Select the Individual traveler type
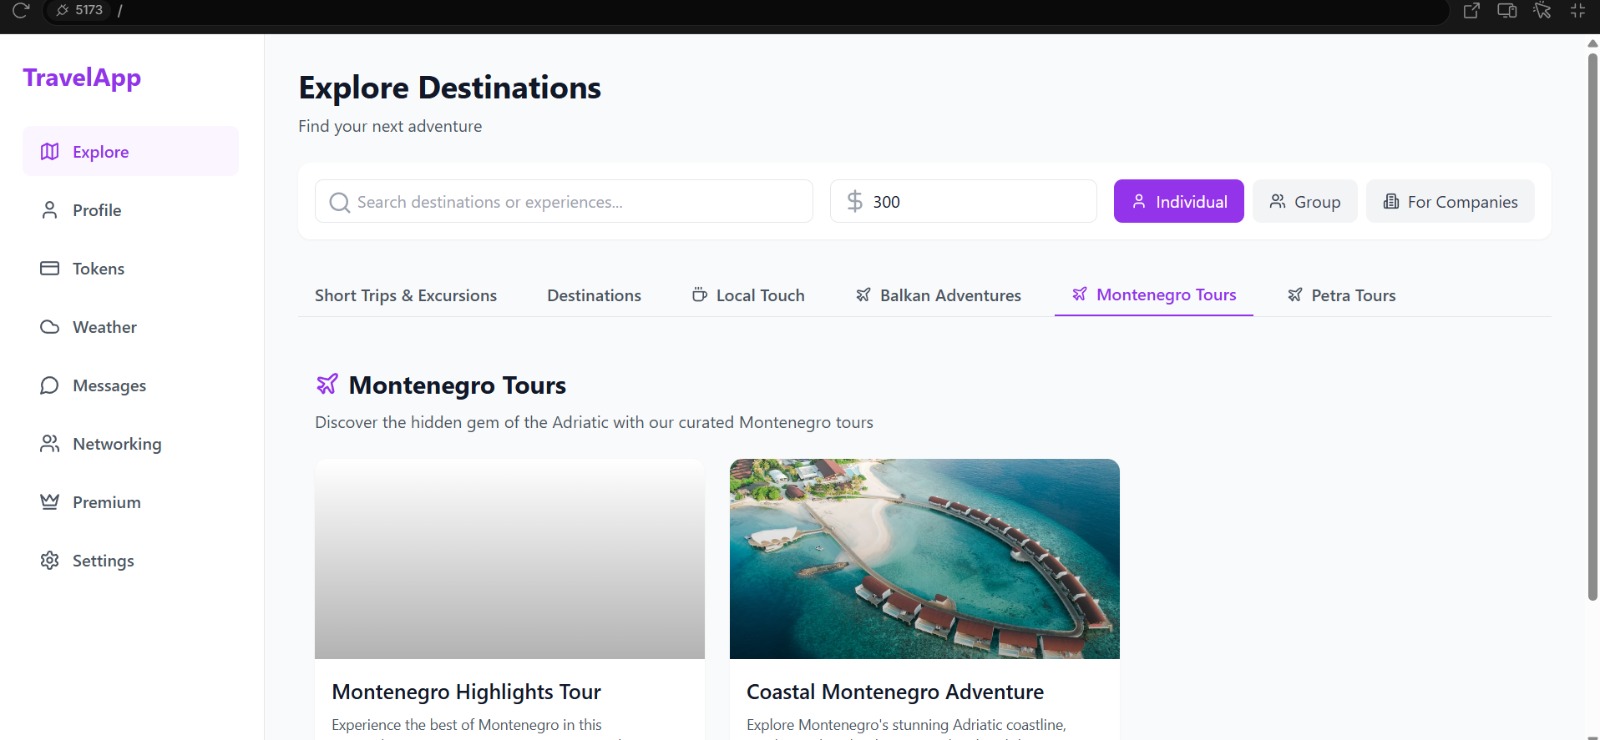The width and height of the screenshot is (1600, 740). click(x=1179, y=201)
